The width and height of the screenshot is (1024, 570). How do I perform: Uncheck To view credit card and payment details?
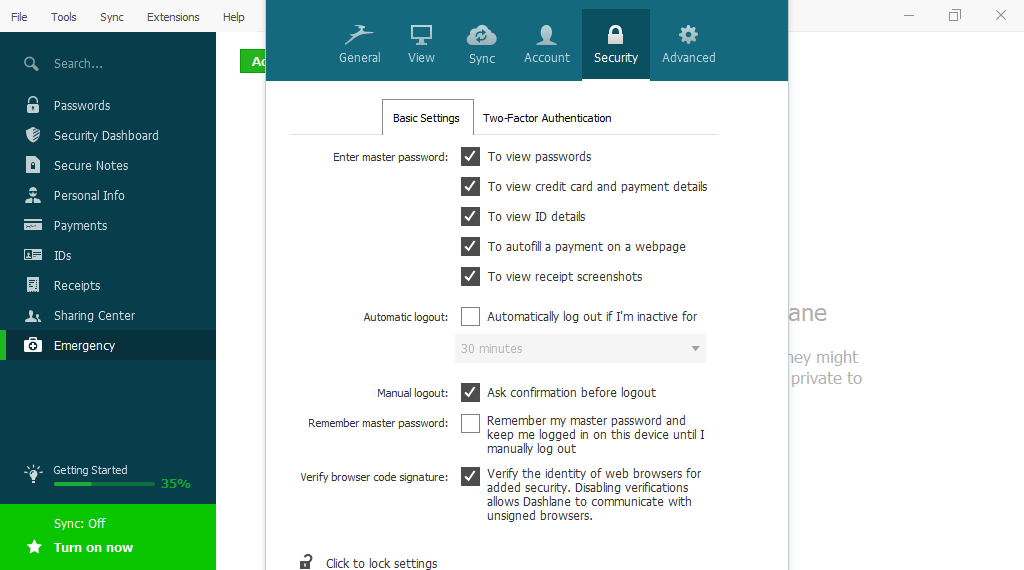(x=470, y=187)
